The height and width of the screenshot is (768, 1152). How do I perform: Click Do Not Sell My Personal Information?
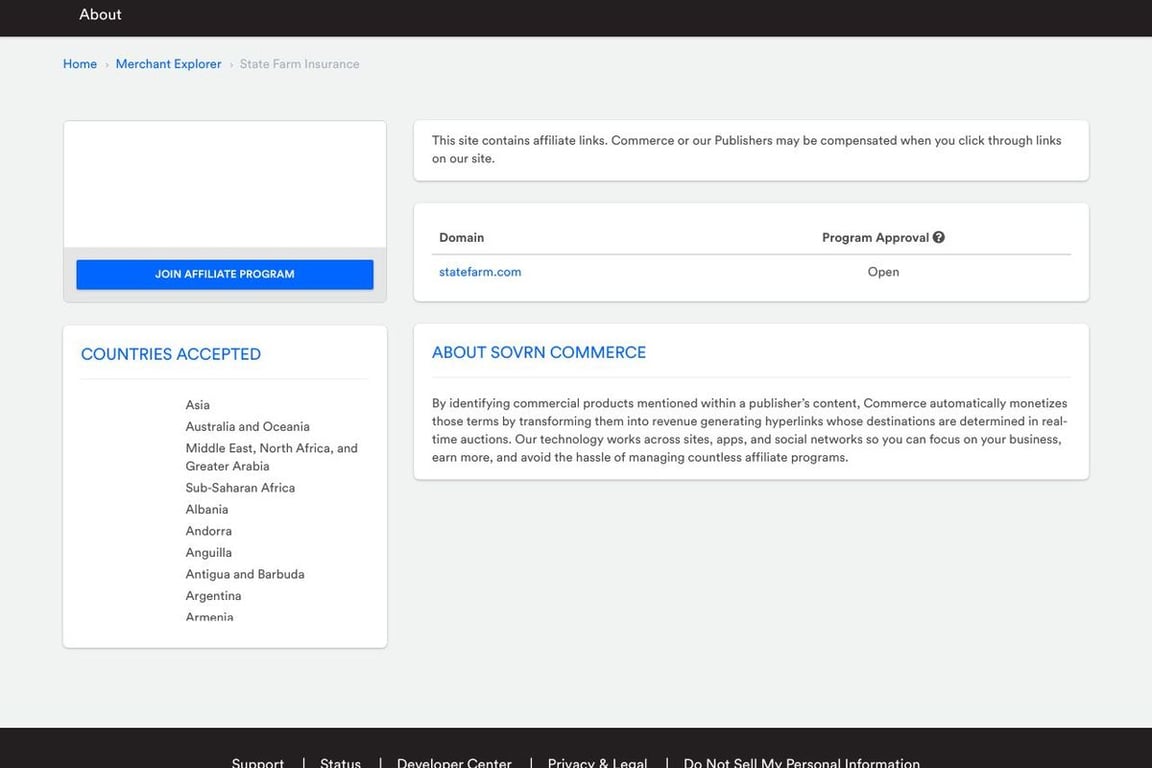(801, 763)
